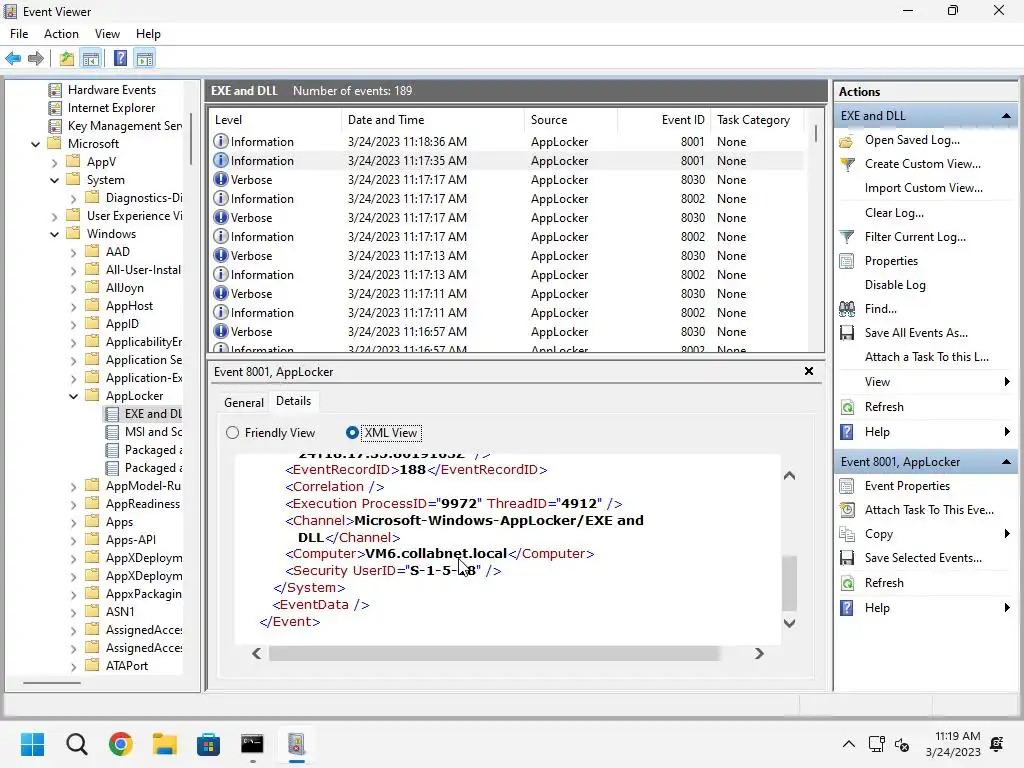
Task: Switch to the Details tab
Action: point(293,401)
